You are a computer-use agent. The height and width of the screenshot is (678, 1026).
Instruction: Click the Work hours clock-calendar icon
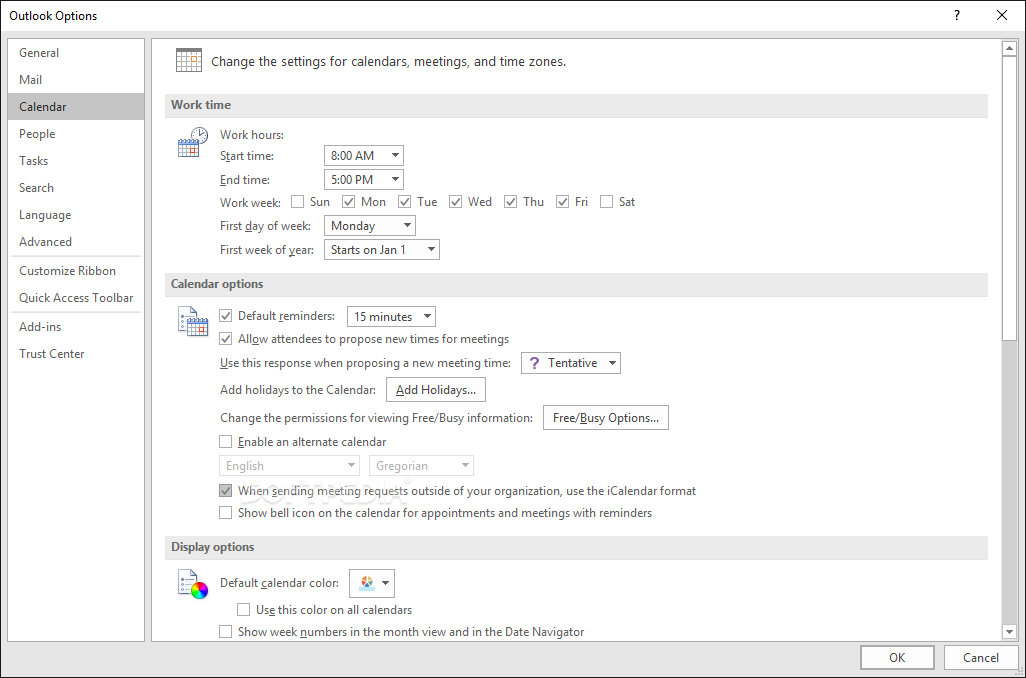tap(192, 142)
